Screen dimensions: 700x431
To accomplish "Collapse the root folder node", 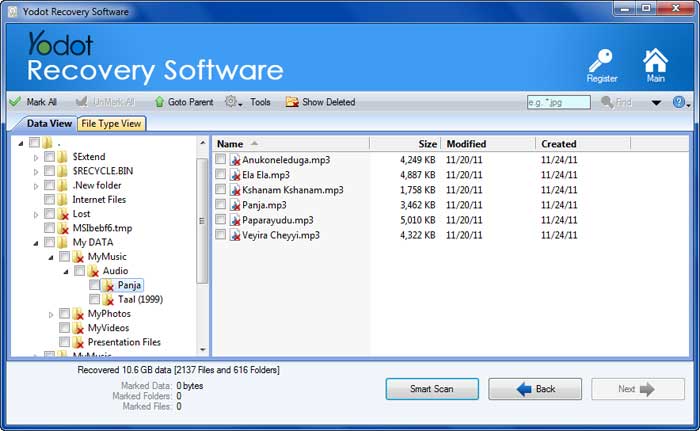I will coord(21,143).
